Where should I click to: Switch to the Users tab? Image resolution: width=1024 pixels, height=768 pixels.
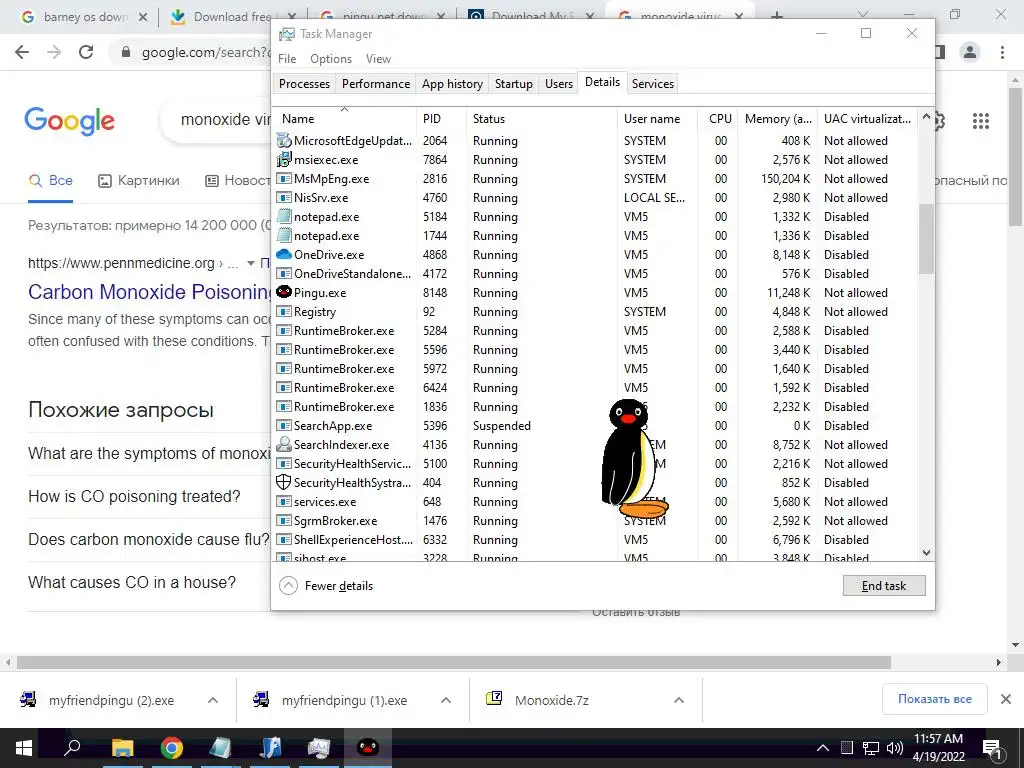point(558,84)
